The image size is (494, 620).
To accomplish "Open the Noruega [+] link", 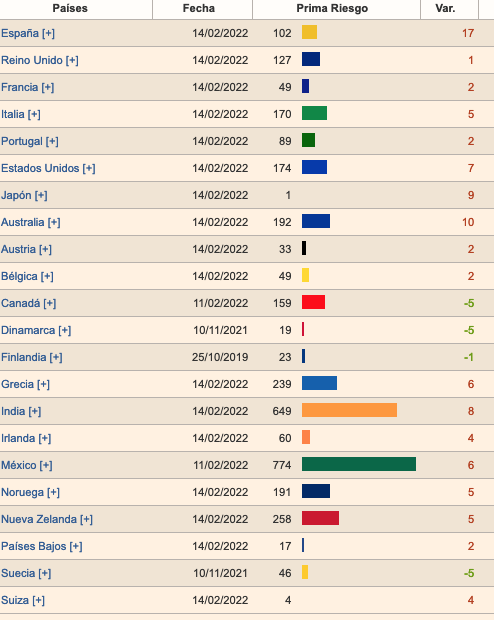I will (x=30, y=492).
